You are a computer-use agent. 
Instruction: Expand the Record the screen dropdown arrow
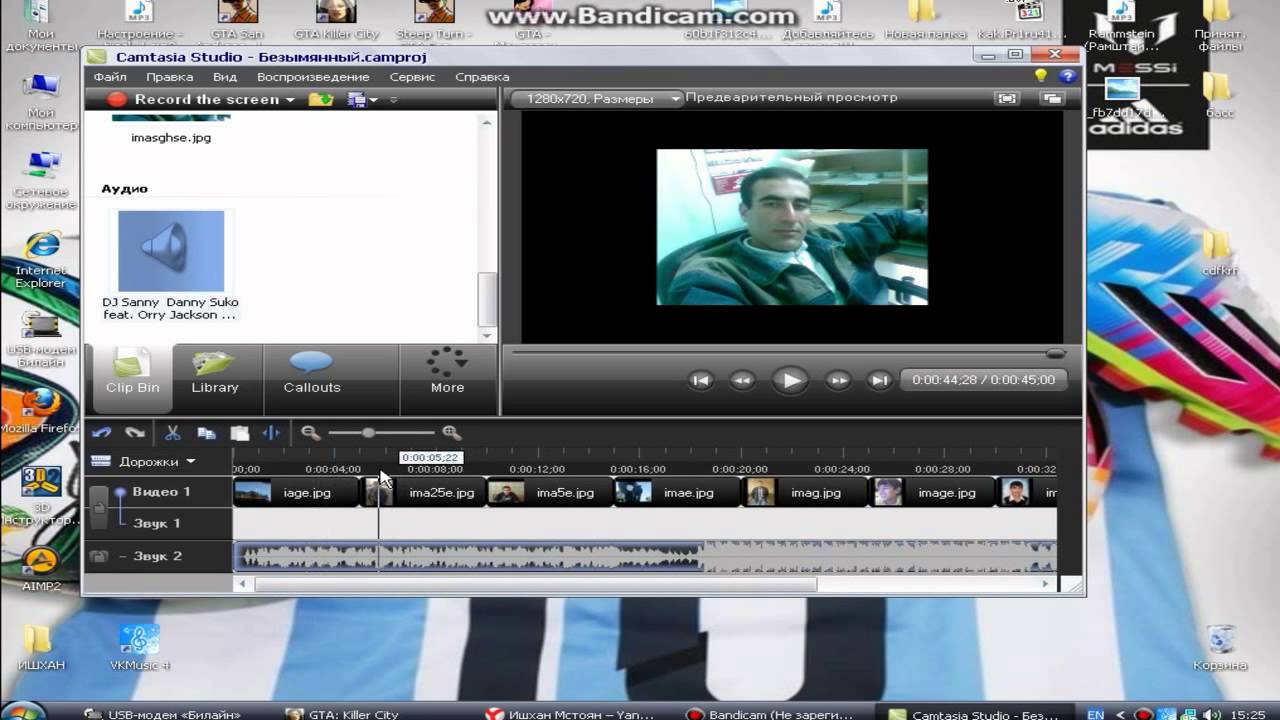290,99
